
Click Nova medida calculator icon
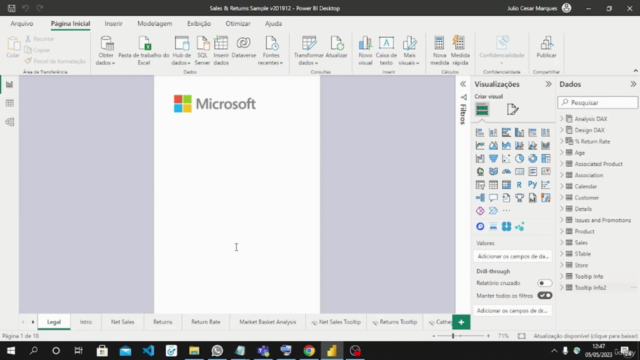(x=439, y=43)
